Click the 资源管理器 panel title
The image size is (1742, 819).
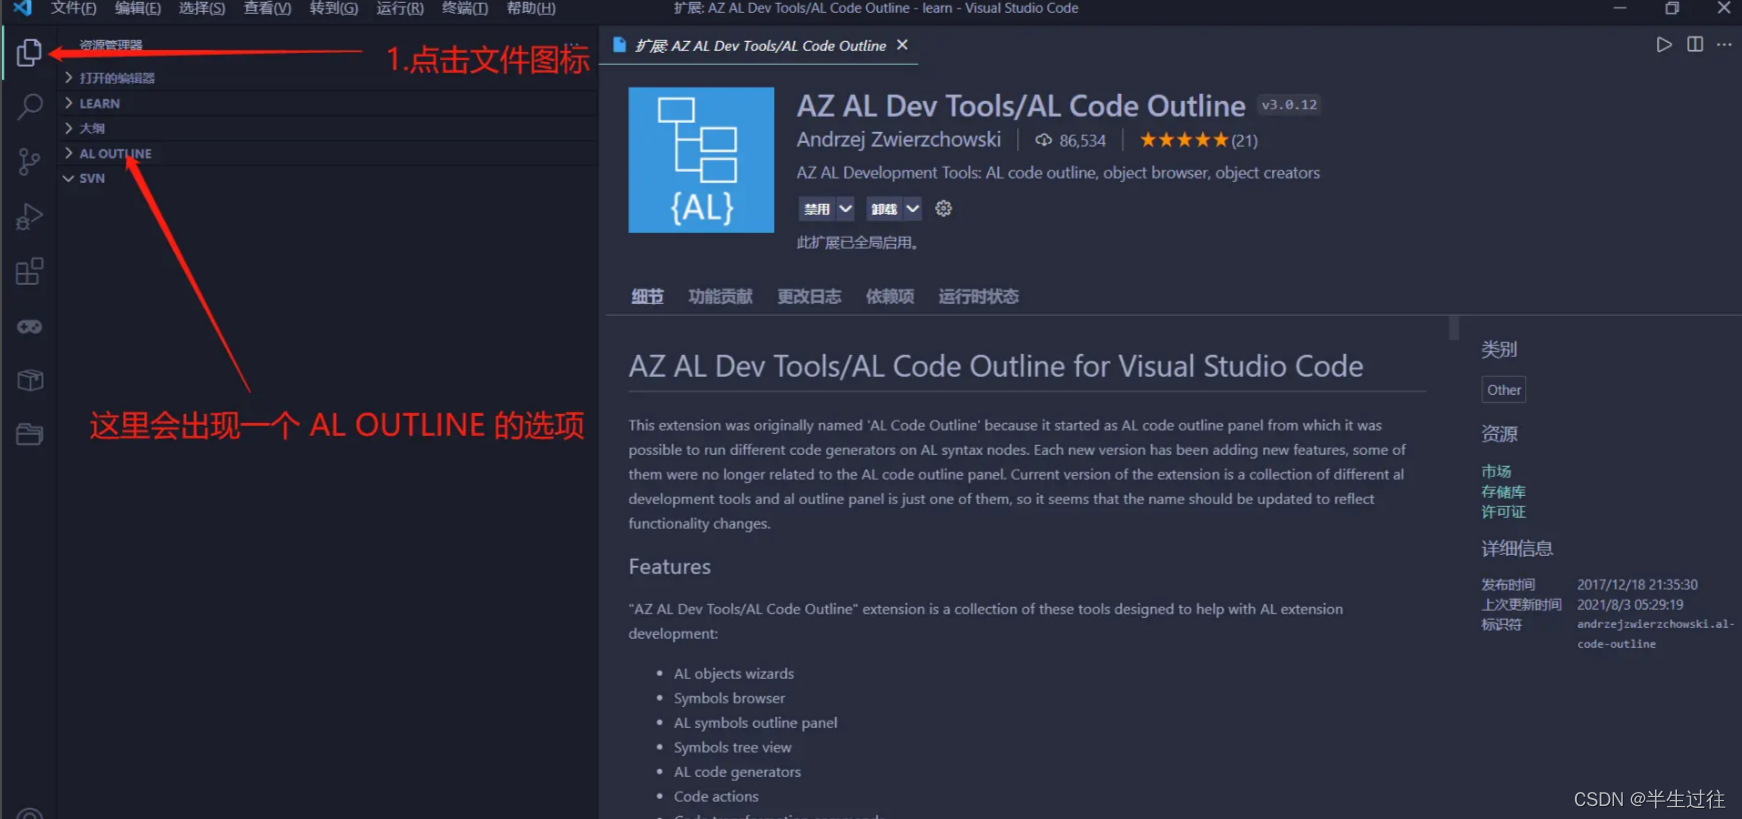point(111,45)
